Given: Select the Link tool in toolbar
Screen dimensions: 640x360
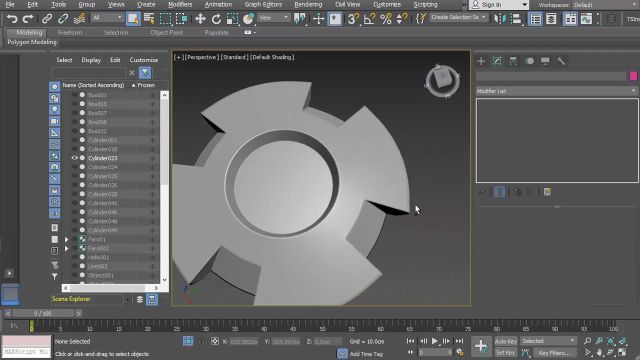Looking at the screenshot, I should (x=47, y=19).
